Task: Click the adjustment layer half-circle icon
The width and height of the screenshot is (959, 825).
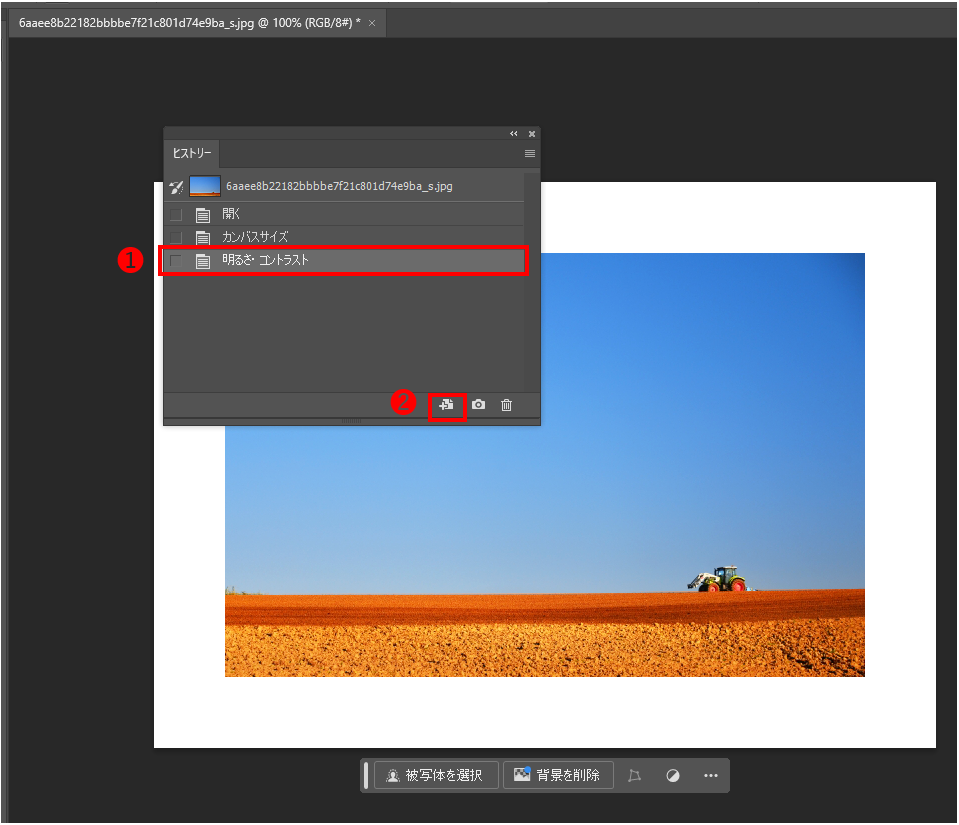Action: coord(673,776)
